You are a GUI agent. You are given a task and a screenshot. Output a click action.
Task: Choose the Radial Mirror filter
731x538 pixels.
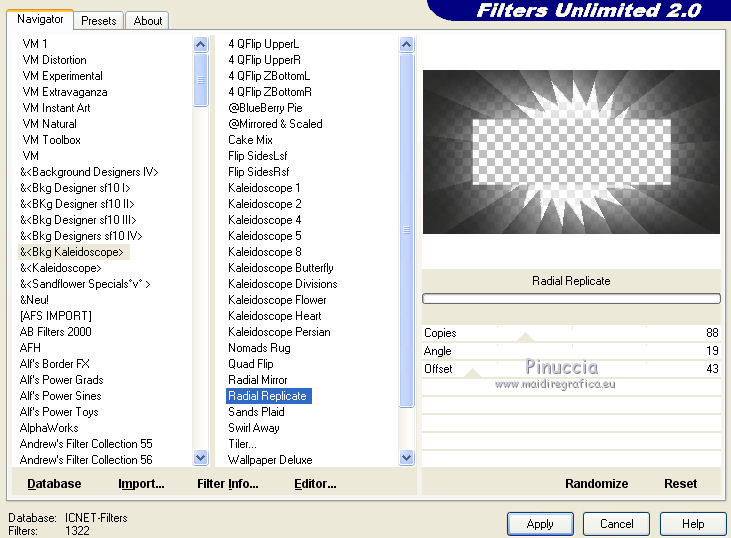(258, 379)
